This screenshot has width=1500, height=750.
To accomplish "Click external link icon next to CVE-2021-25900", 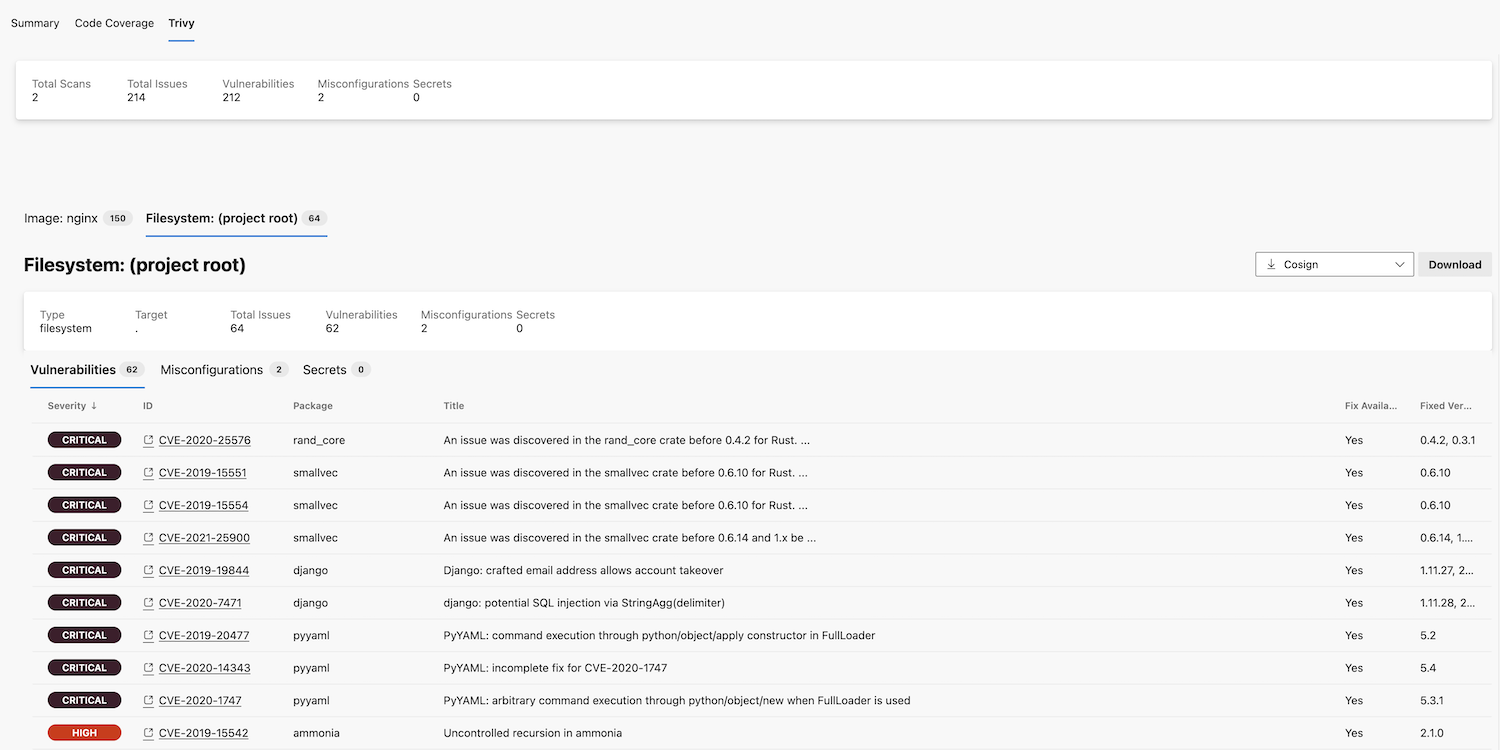I will [150, 537].
